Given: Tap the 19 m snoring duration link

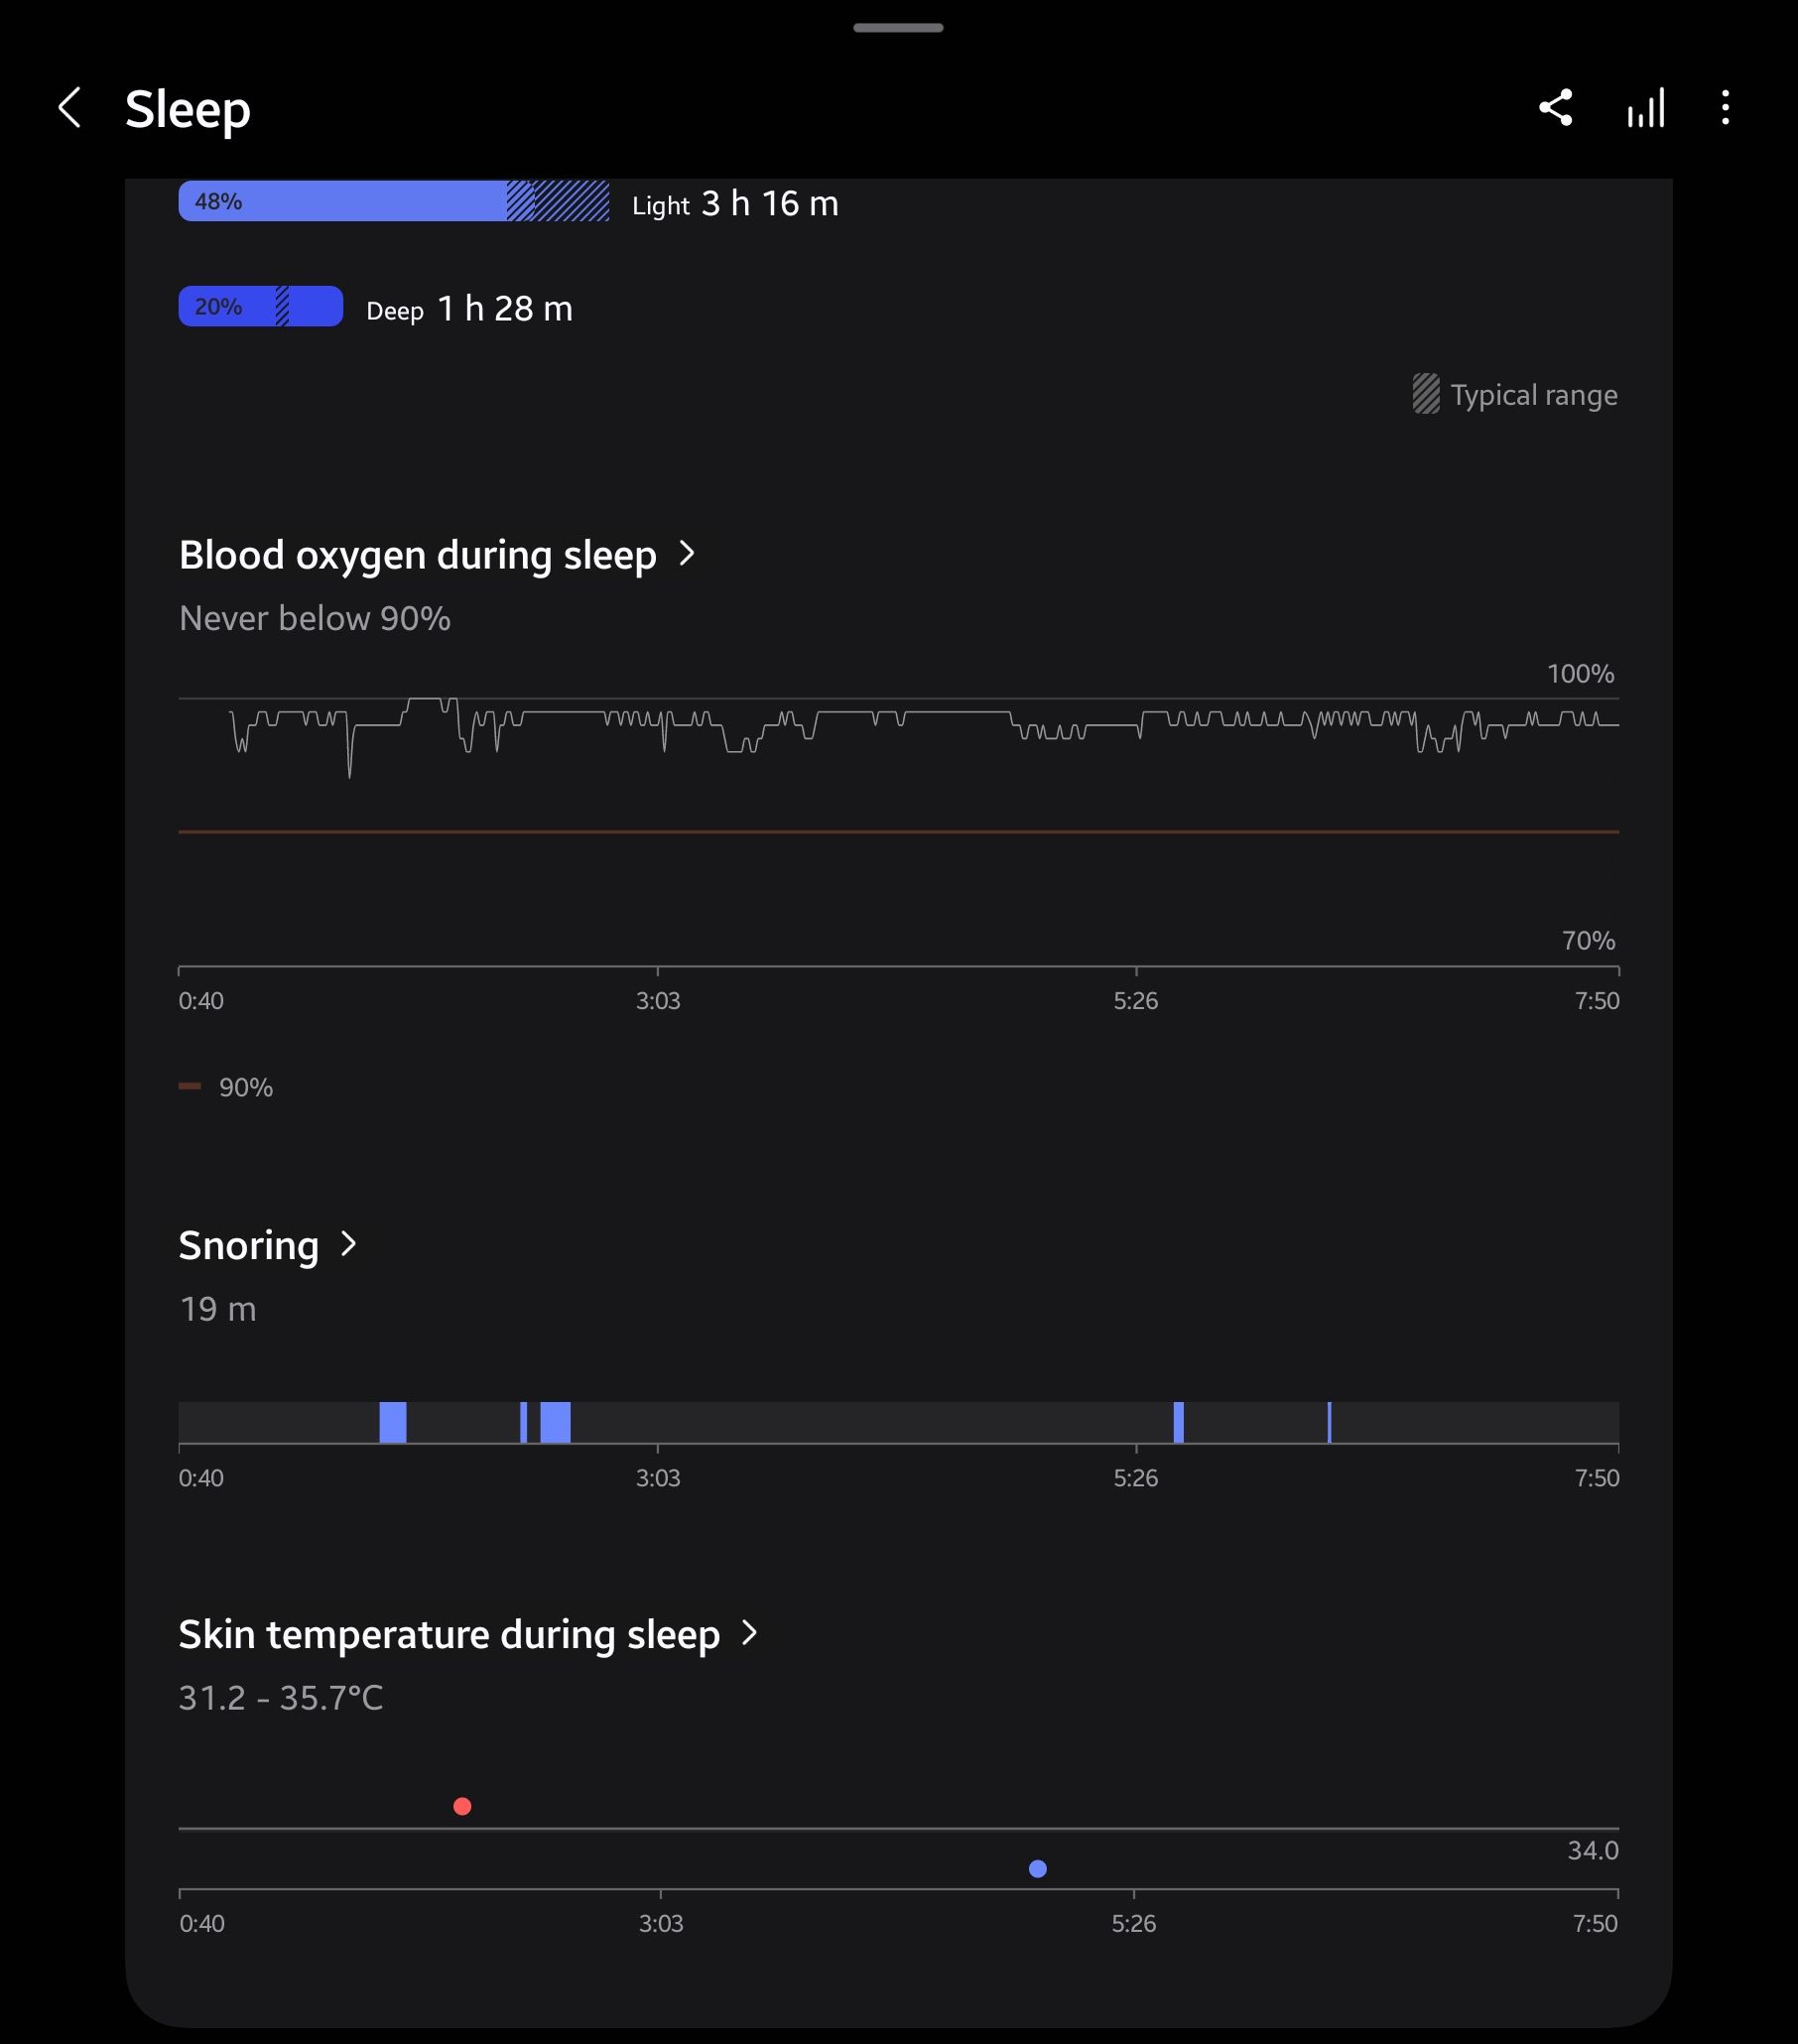Looking at the screenshot, I should pos(218,1309).
